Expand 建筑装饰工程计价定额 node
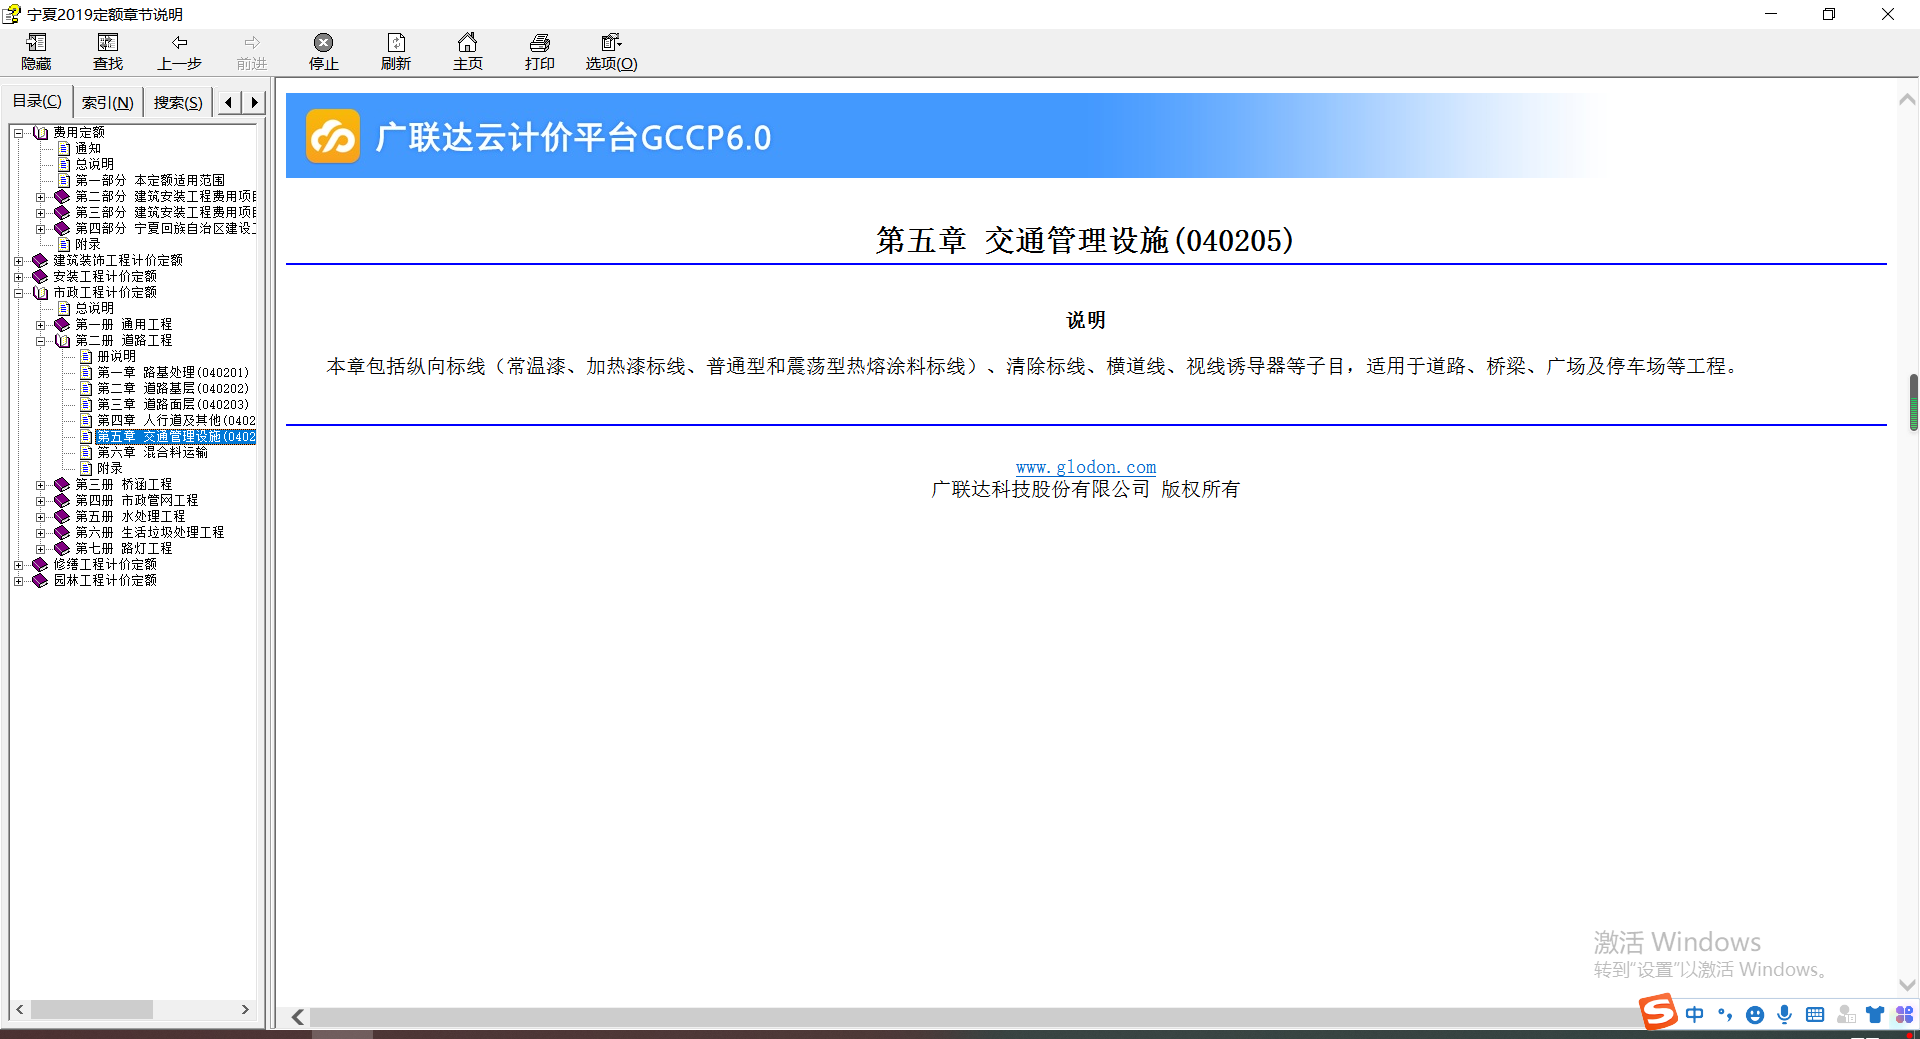Image resolution: width=1920 pixels, height=1039 pixels. [x=18, y=261]
